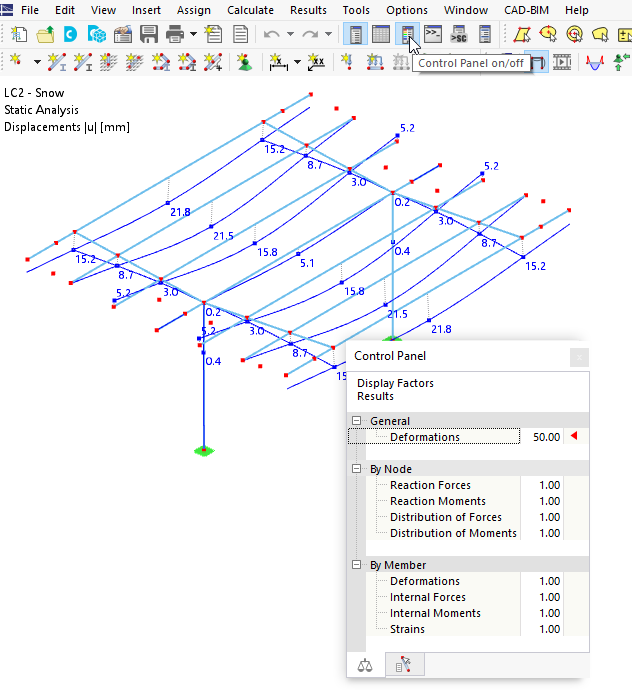Open the Calculate menu
The height and width of the screenshot is (690, 632).
pyautogui.click(x=250, y=10)
